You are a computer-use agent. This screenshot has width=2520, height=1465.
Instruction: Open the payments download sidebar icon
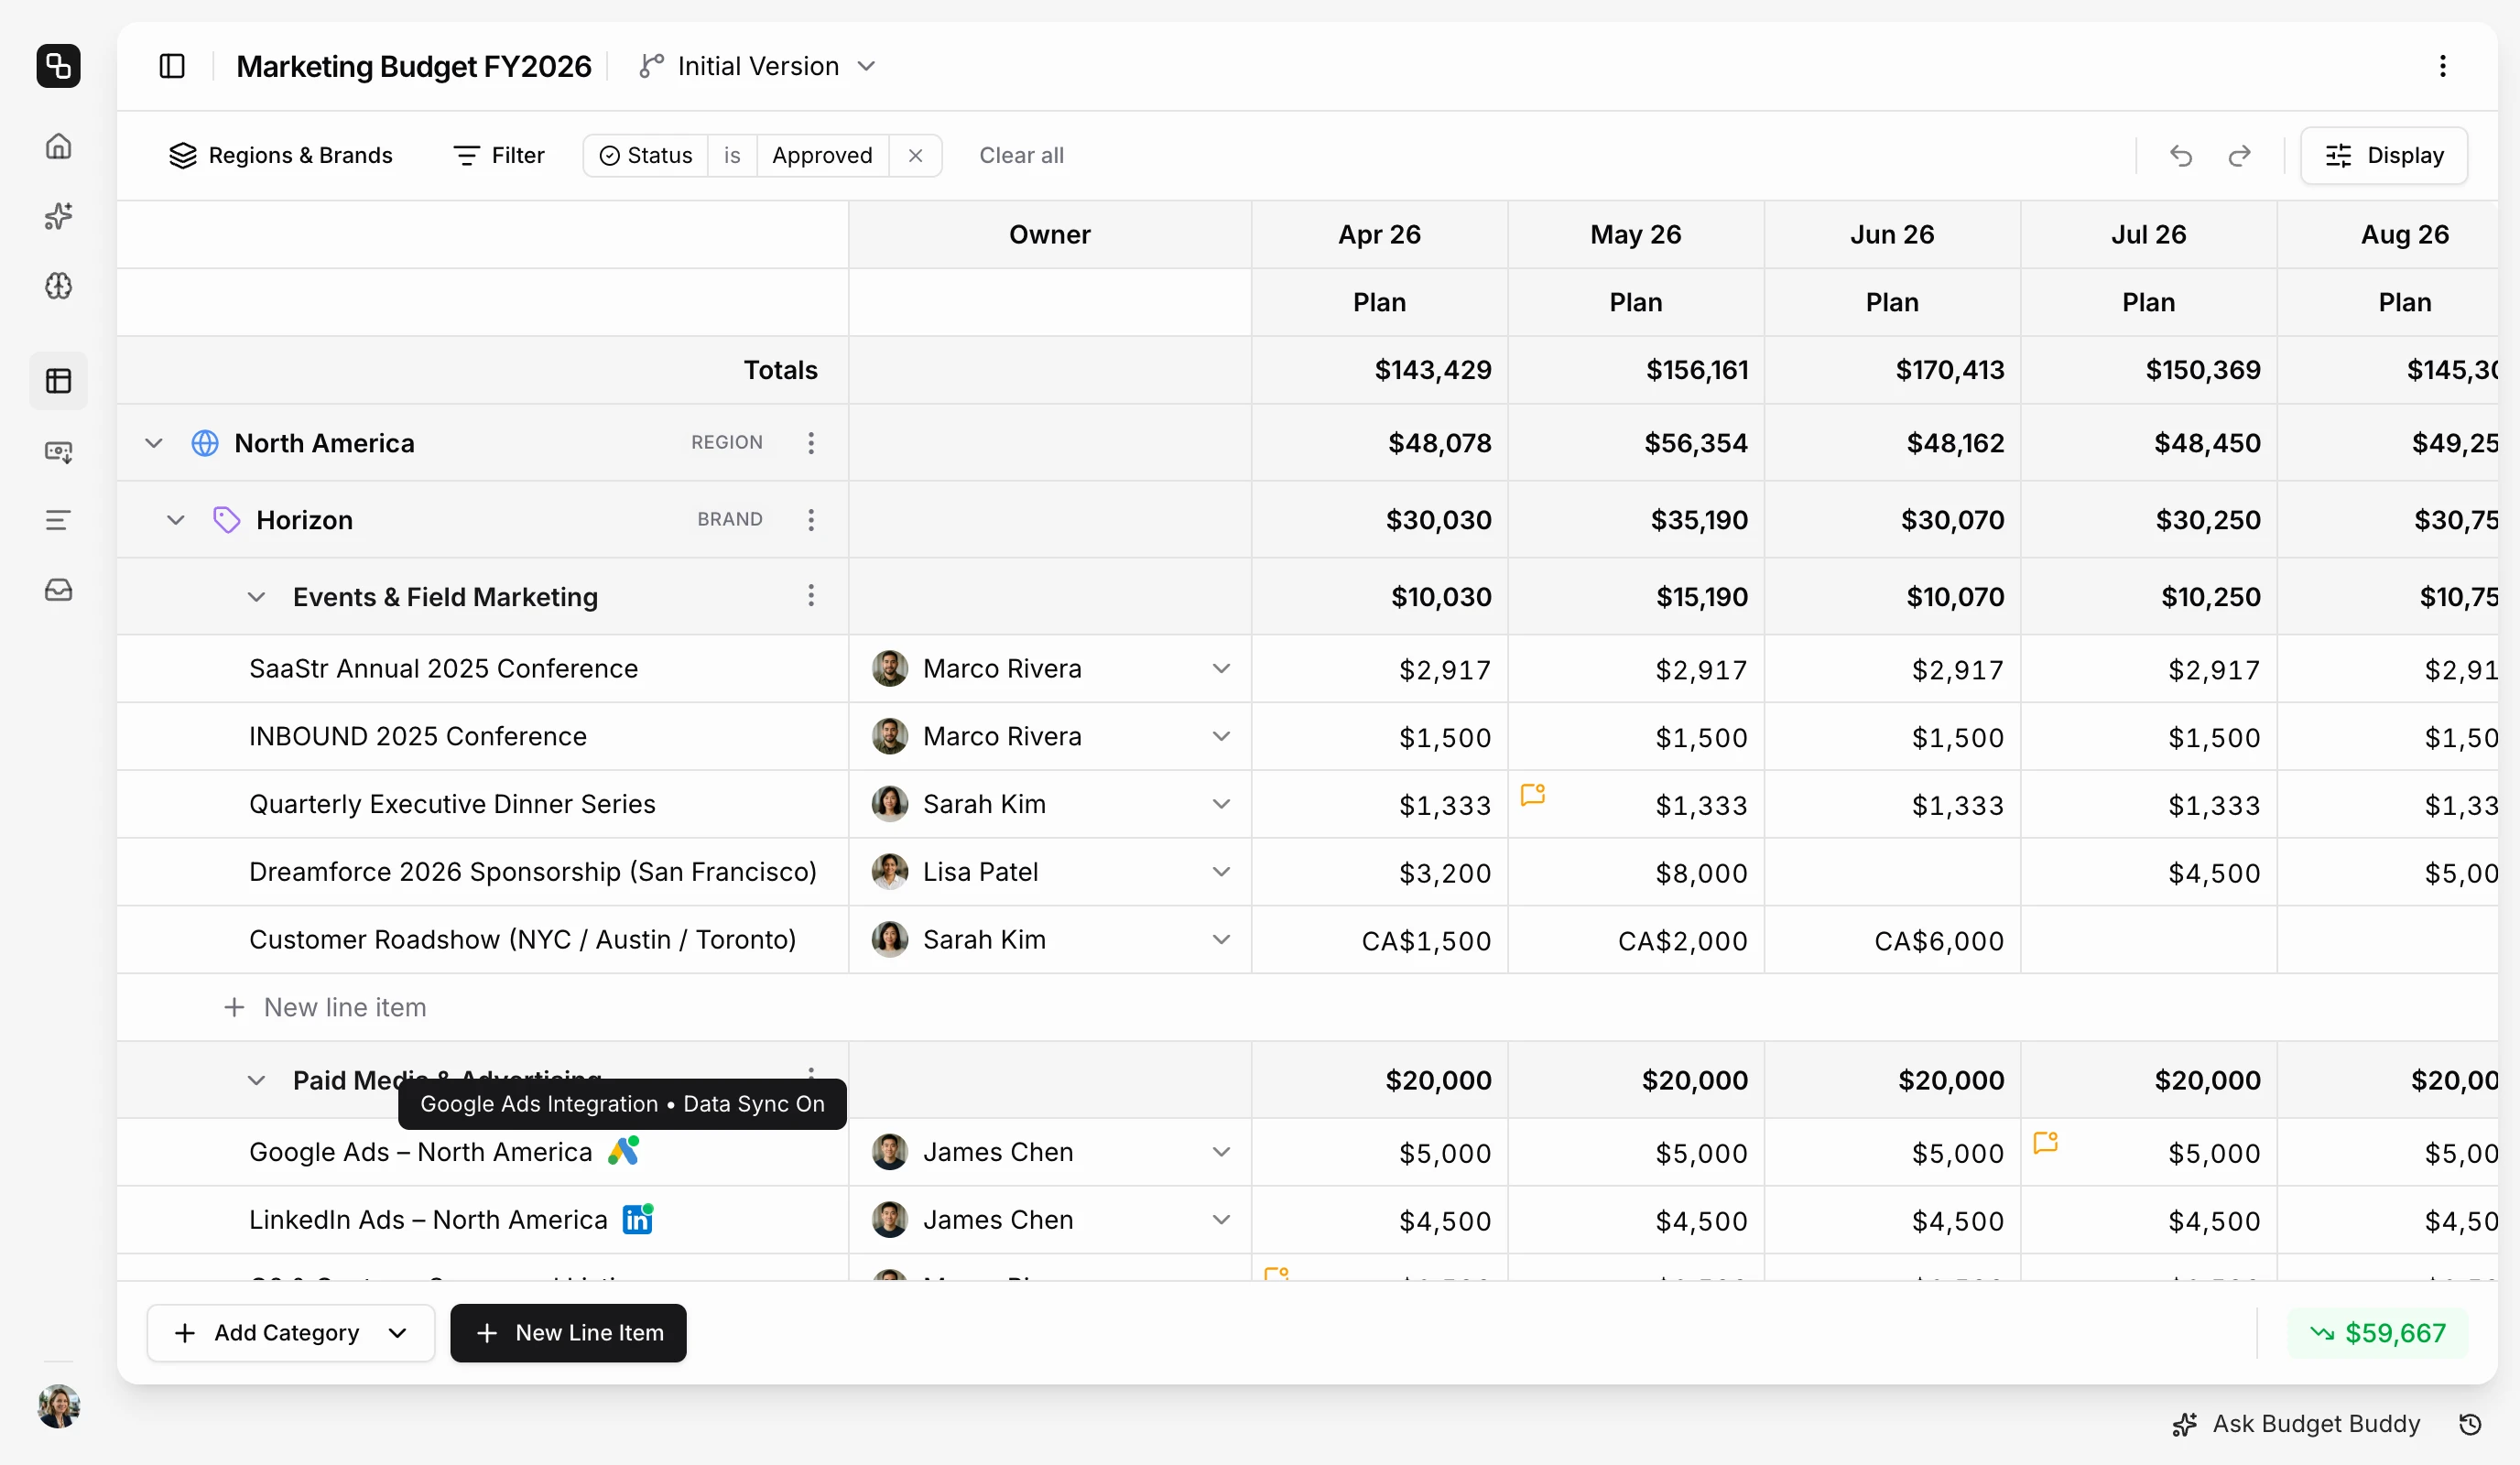58,452
